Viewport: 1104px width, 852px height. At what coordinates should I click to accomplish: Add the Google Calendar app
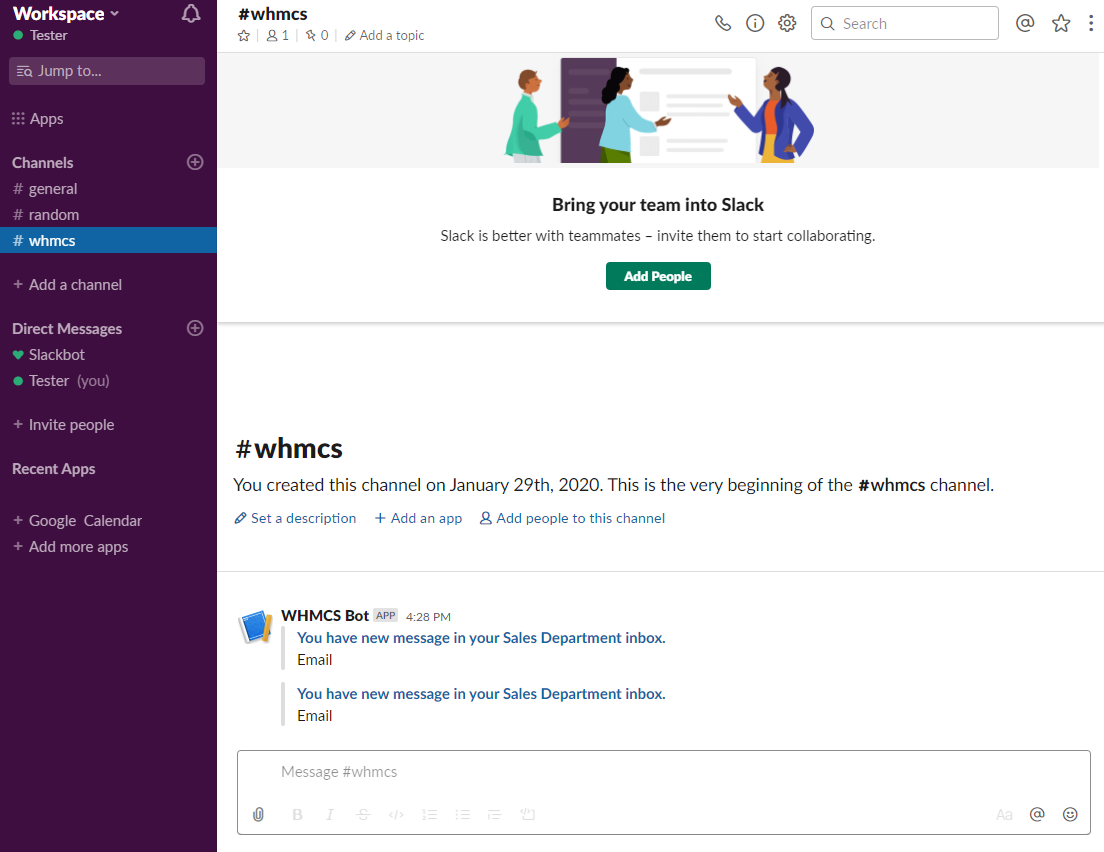pos(77,520)
